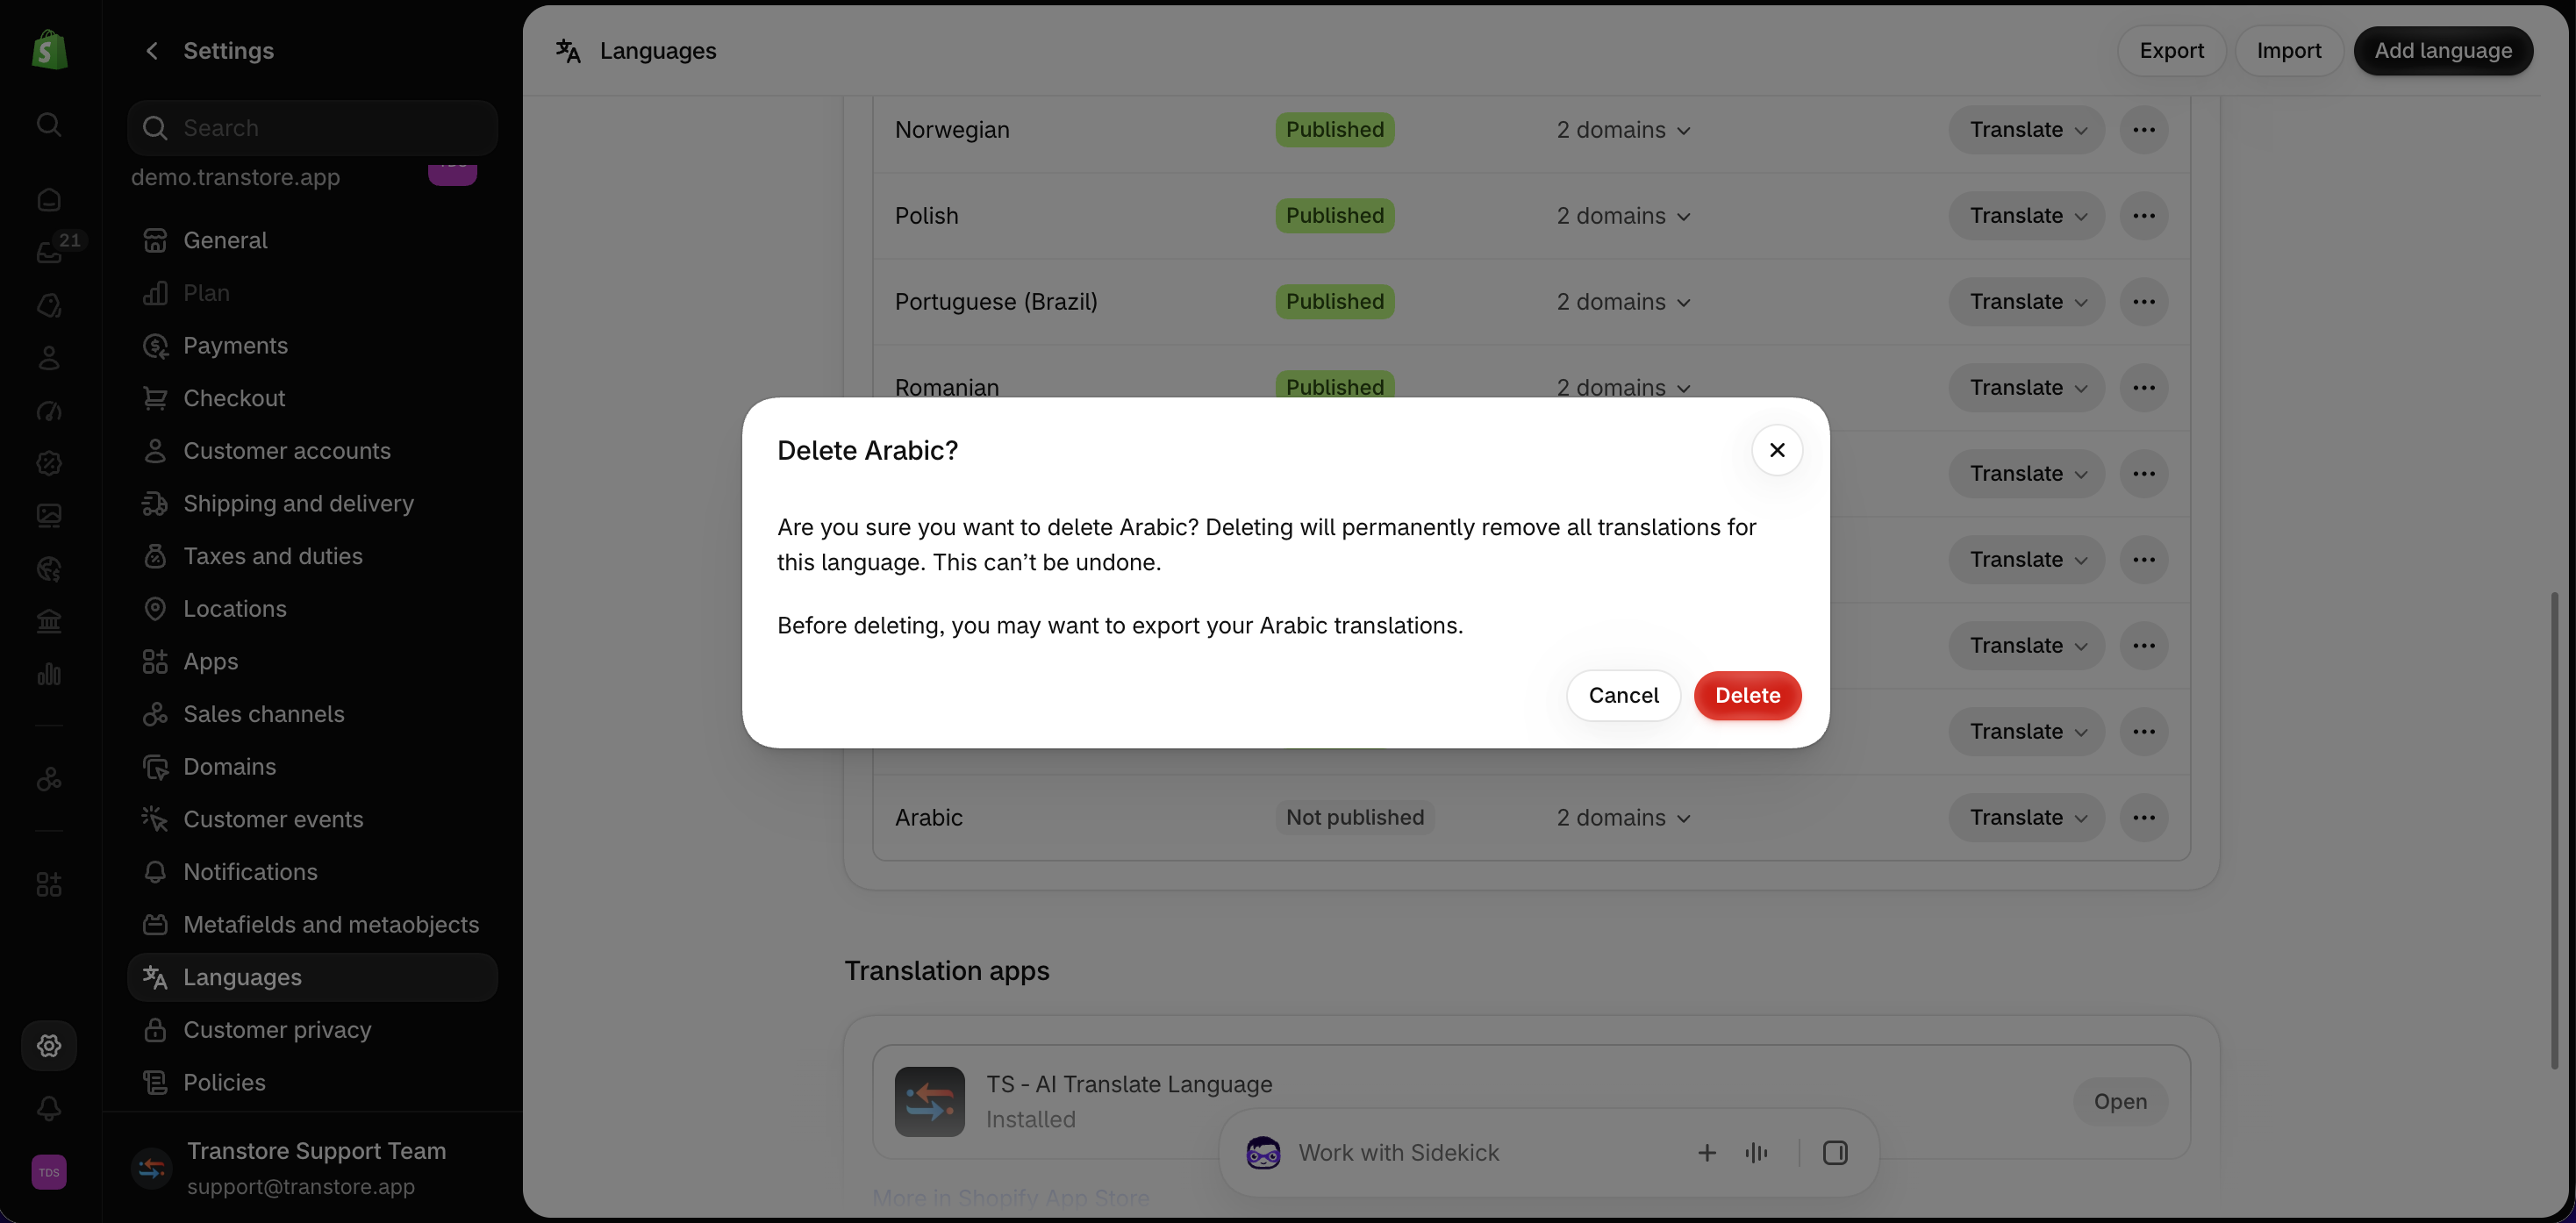Open more actions for Norwegian row
2576x1223 pixels.
pyautogui.click(x=2143, y=130)
